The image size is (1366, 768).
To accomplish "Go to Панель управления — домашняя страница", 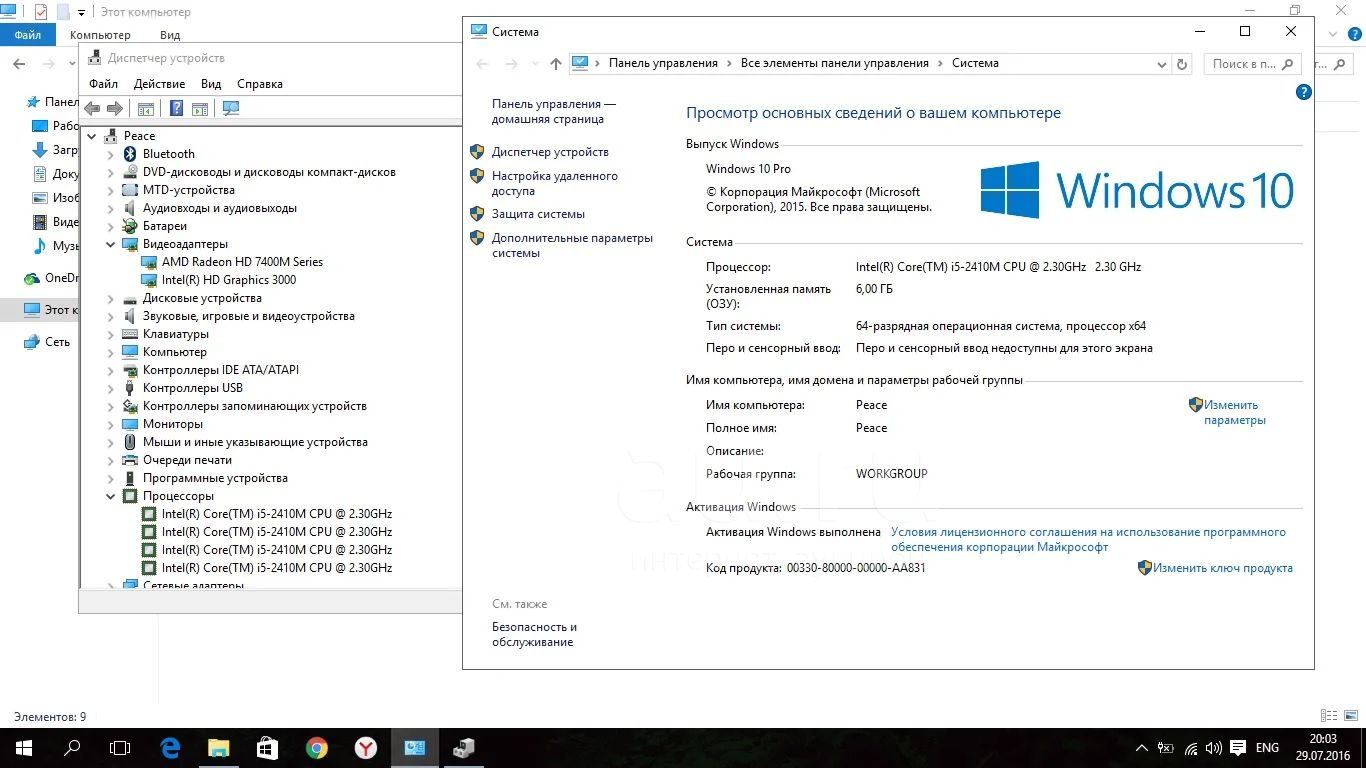I will point(554,111).
